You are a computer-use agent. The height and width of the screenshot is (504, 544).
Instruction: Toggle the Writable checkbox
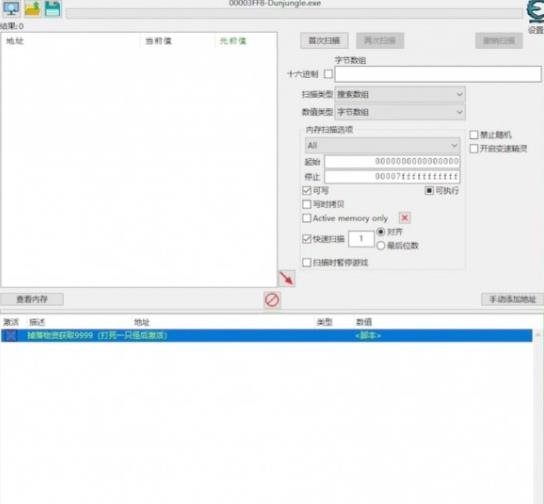pyautogui.click(x=307, y=190)
